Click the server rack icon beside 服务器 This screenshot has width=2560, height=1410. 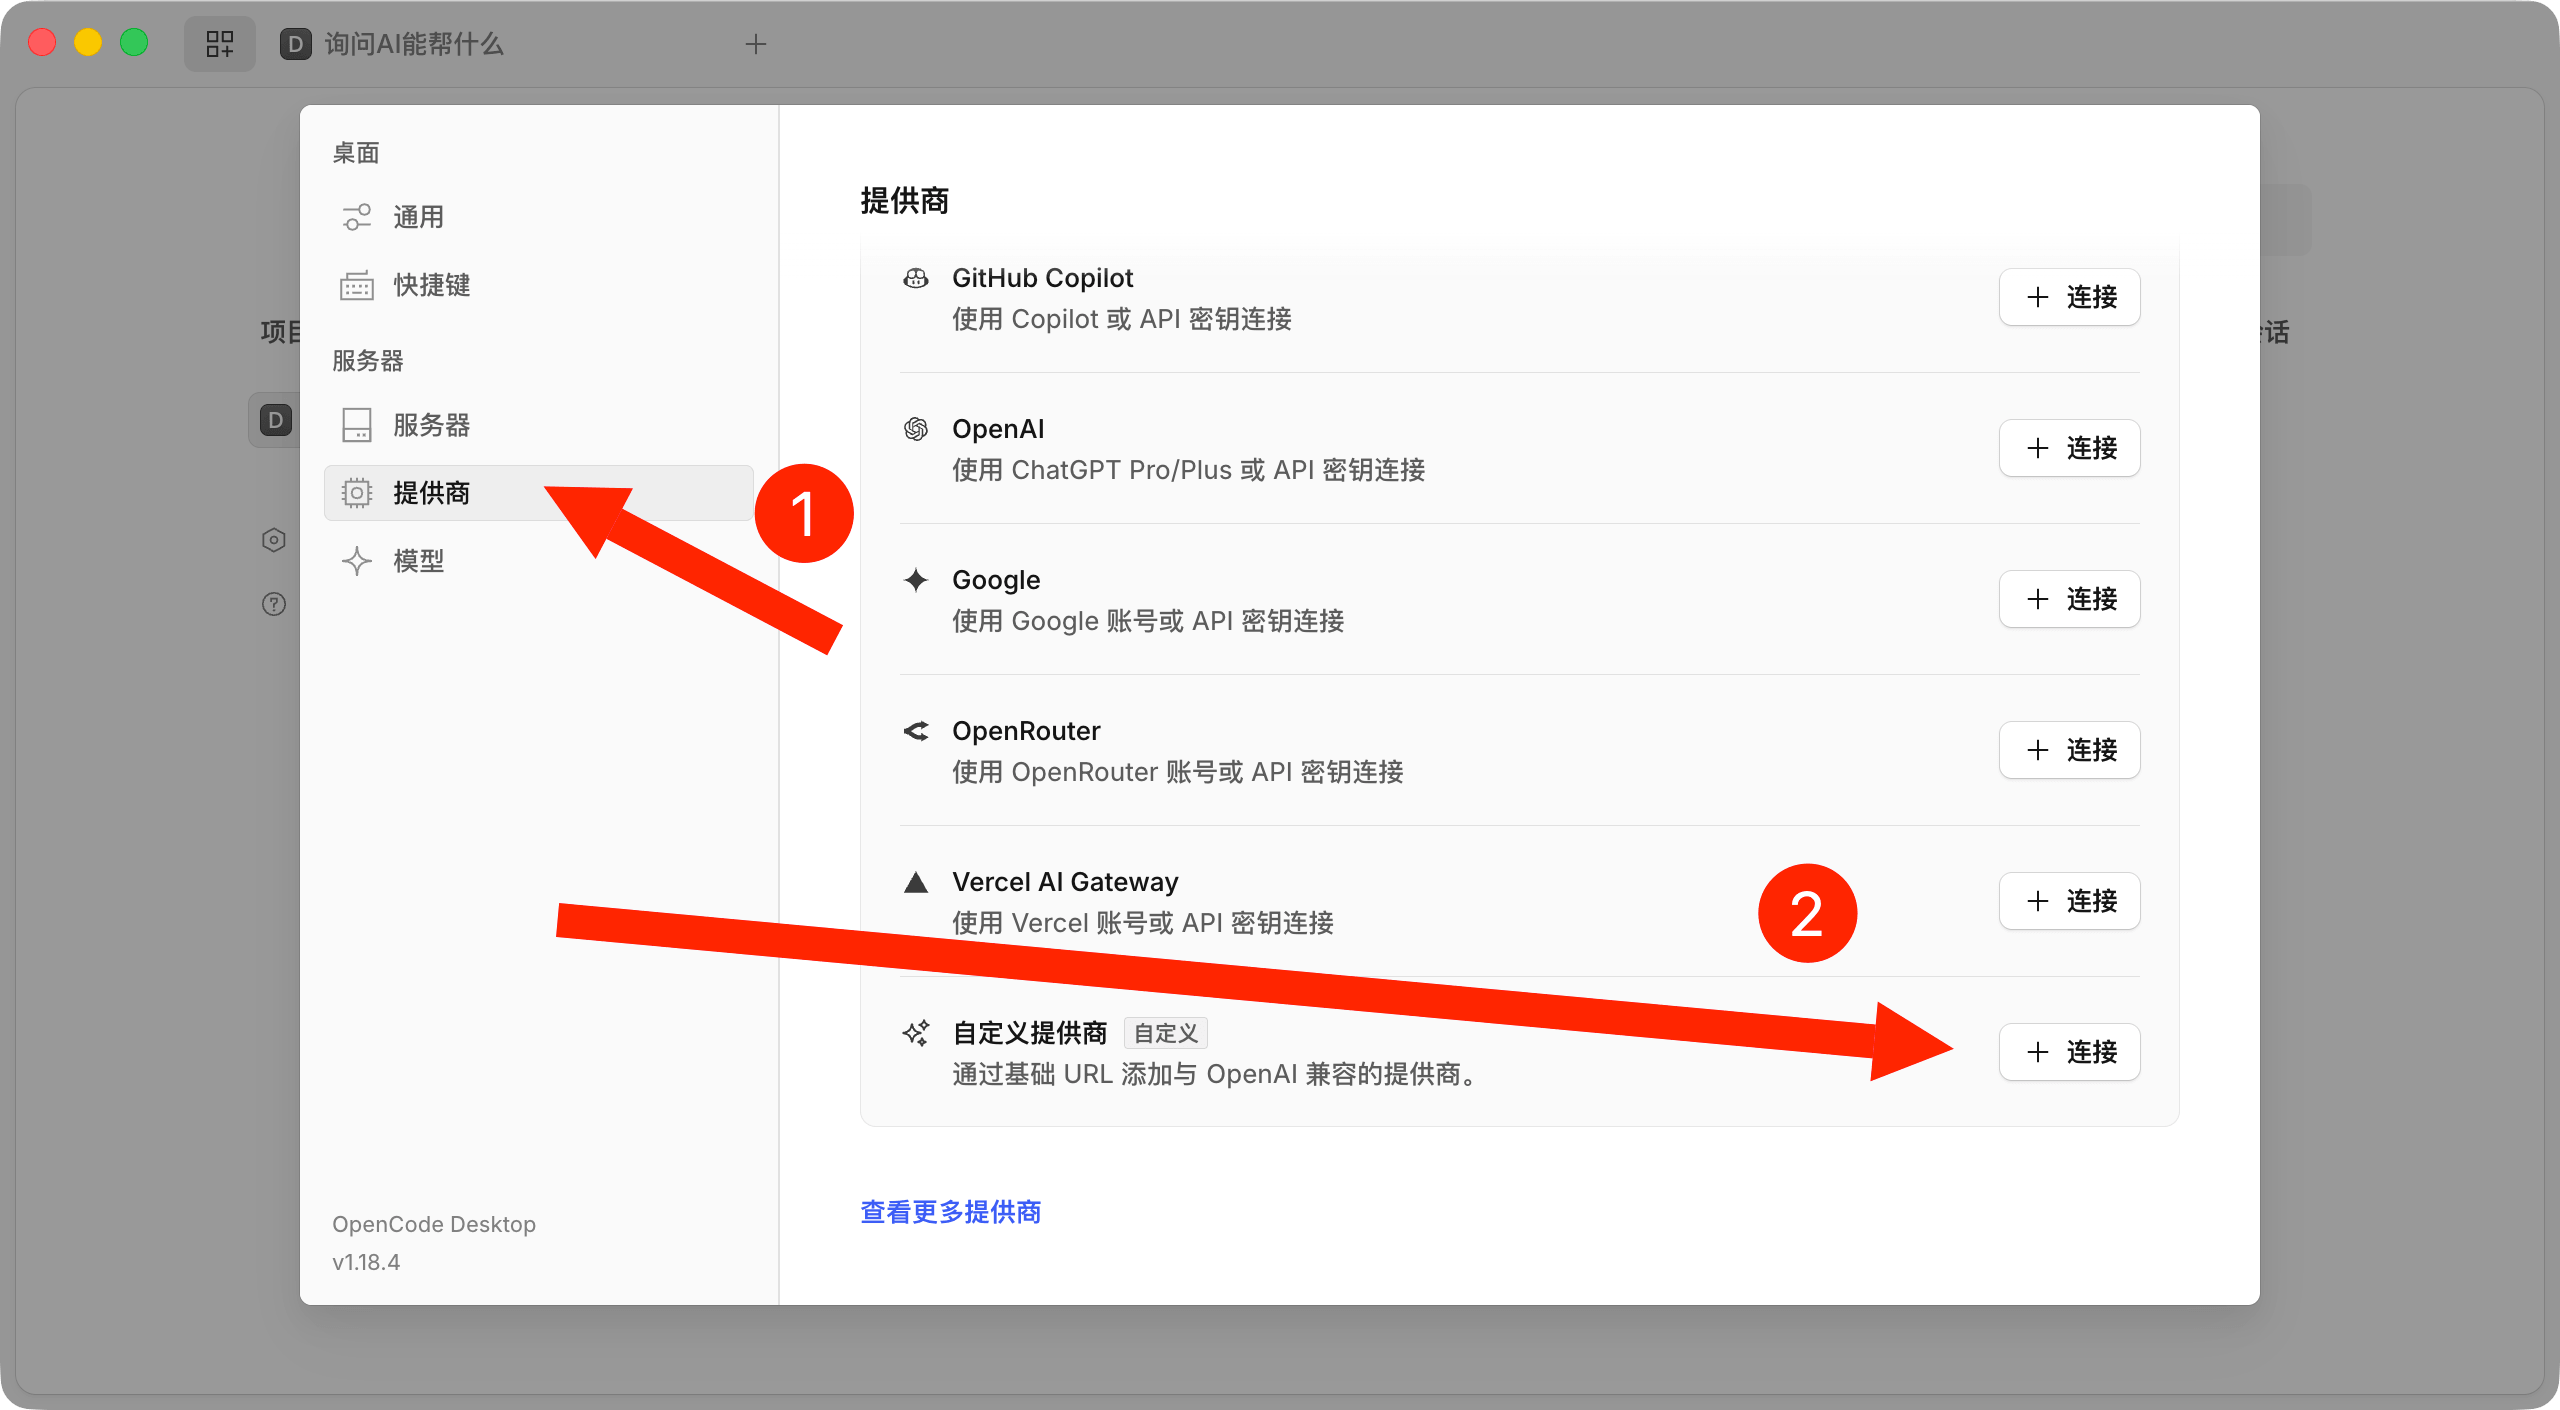click(357, 425)
